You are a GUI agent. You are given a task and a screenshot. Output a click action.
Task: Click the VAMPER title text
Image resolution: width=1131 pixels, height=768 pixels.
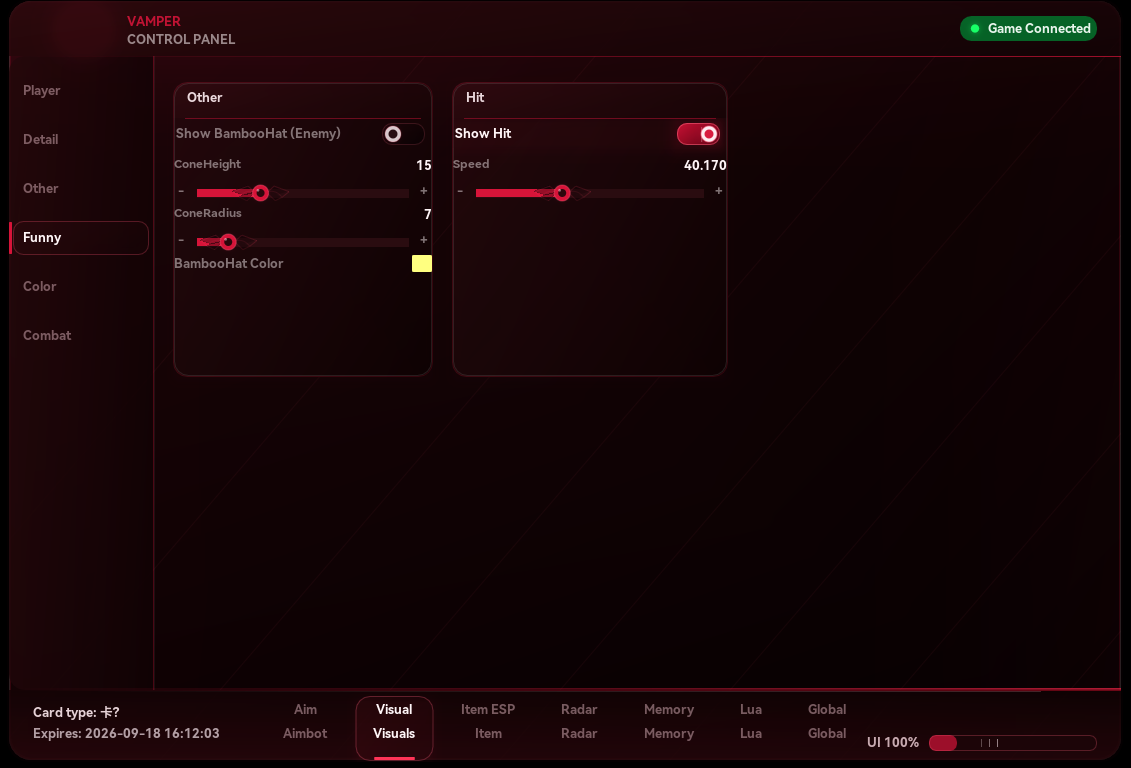tap(154, 22)
